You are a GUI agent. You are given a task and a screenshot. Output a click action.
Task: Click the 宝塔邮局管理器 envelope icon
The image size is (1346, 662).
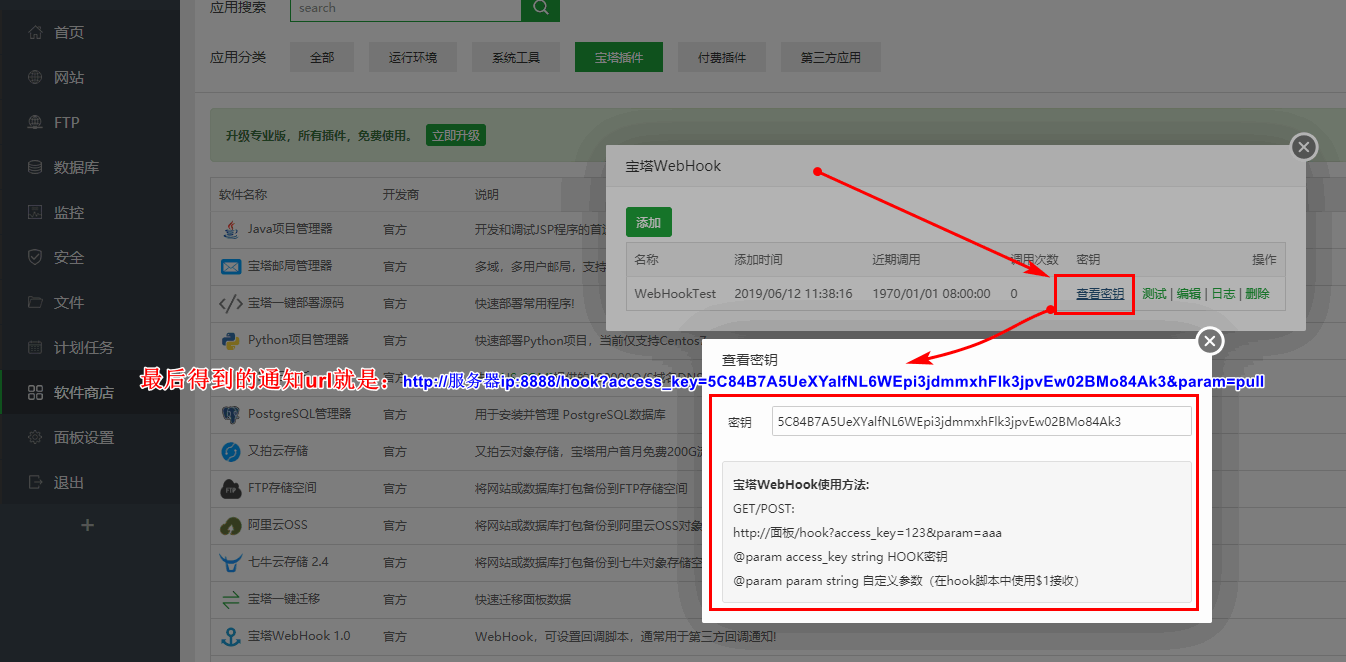(x=230, y=266)
